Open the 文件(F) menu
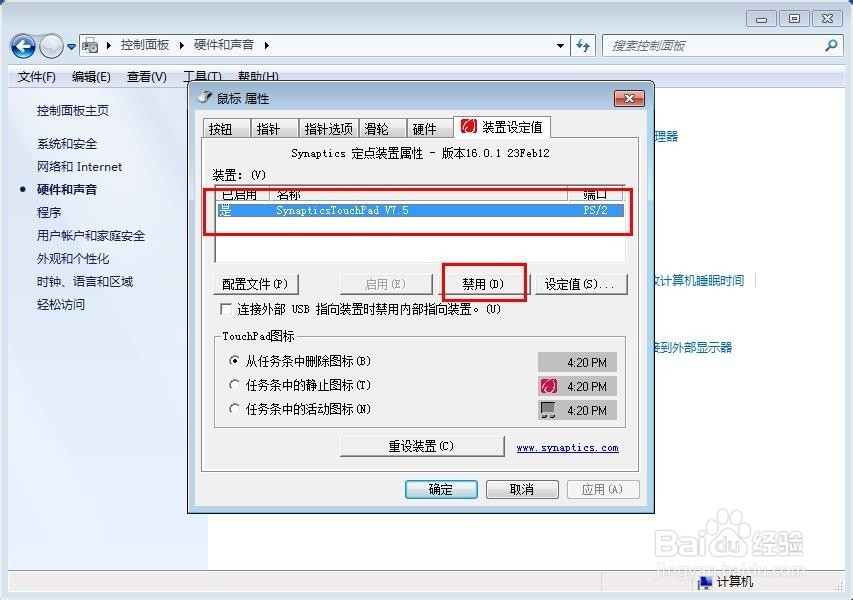 (36, 77)
